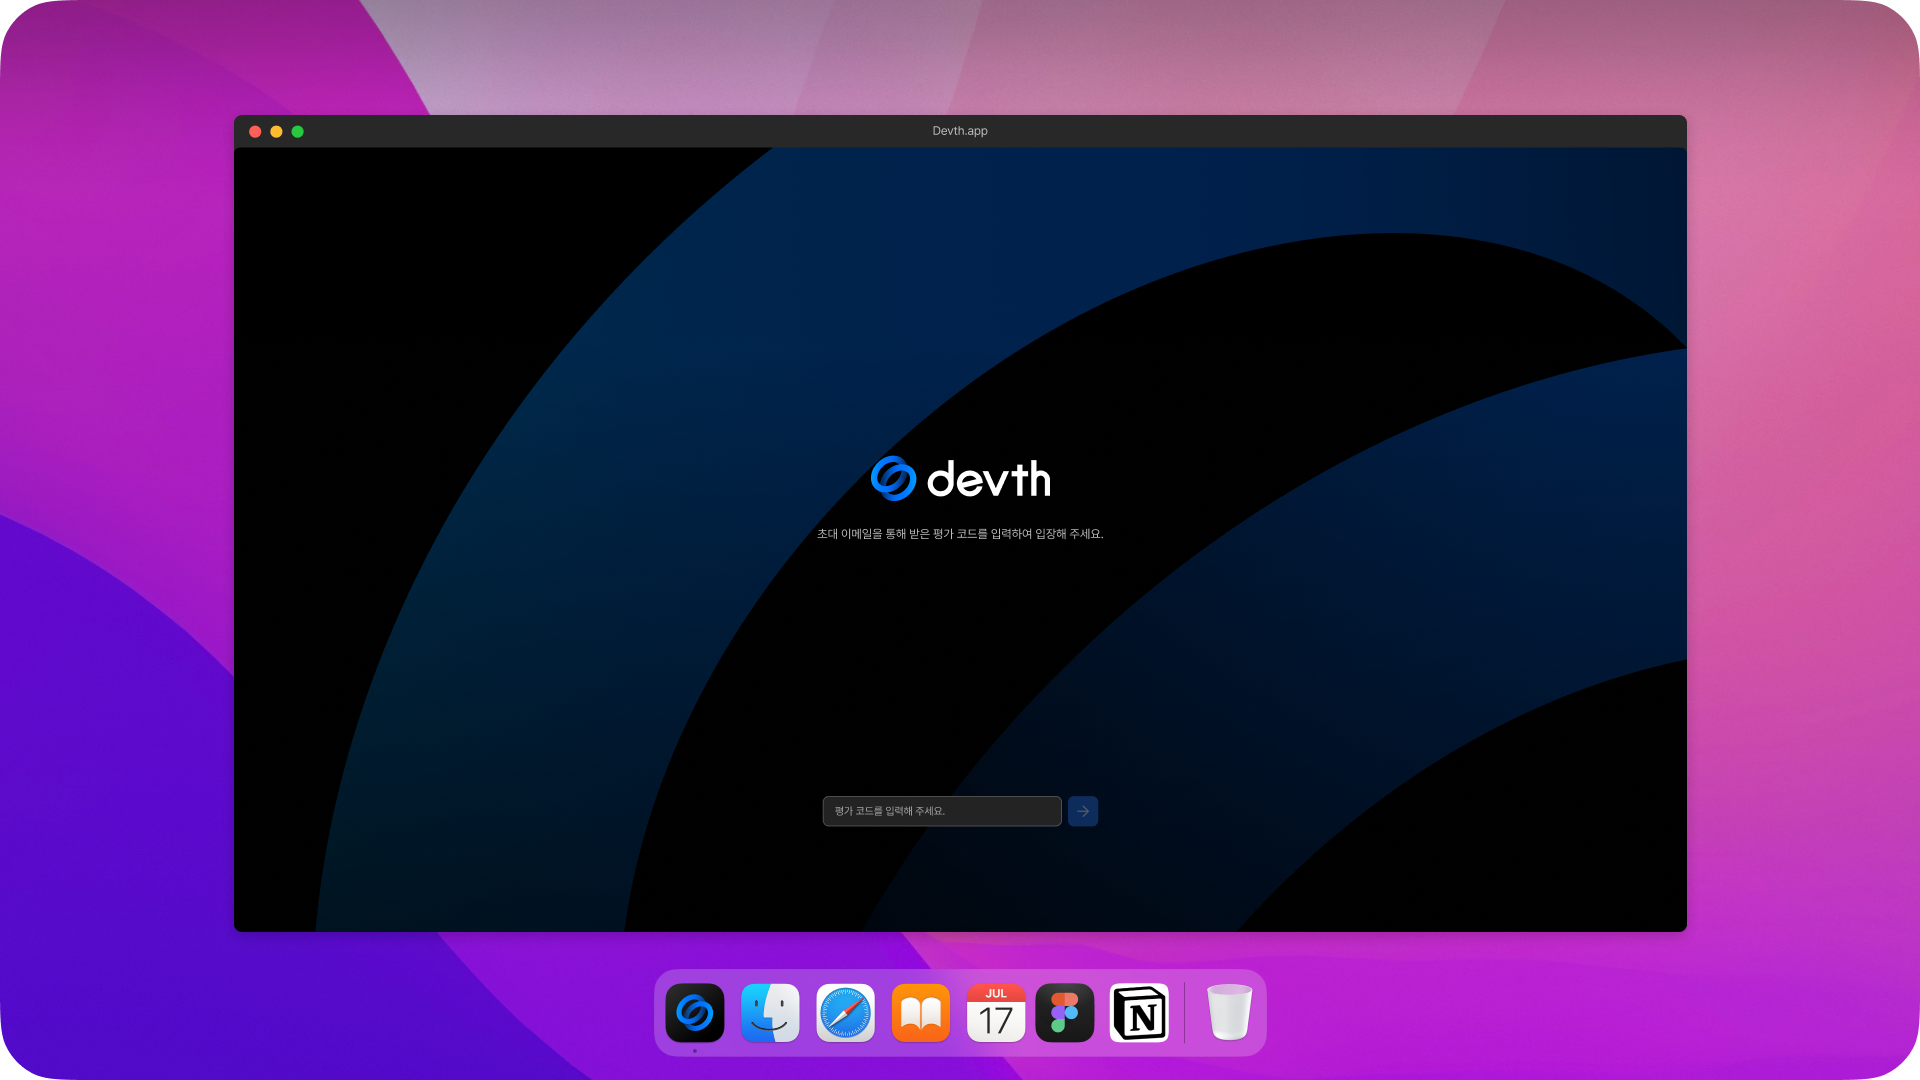The image size is (1920, 1080).
Task: Click the Dock separator line near Trash
Action: pyautogui.click(x=1185, y=1013)
